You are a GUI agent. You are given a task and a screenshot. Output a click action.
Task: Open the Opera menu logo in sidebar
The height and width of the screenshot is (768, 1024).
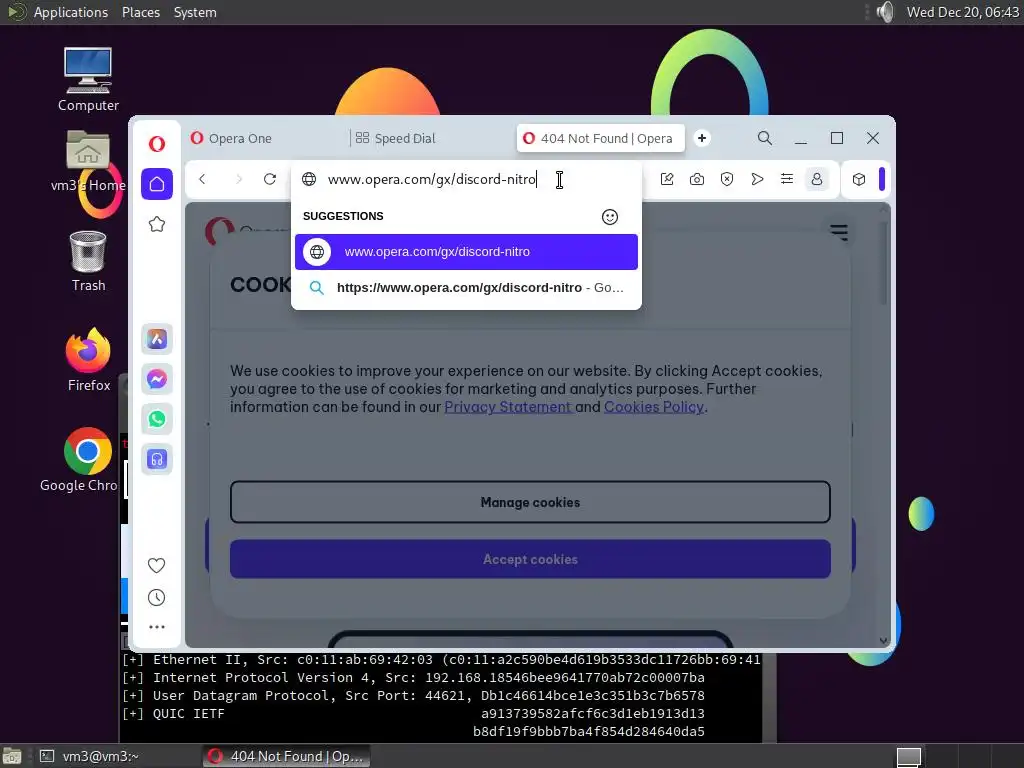point(157,144)
